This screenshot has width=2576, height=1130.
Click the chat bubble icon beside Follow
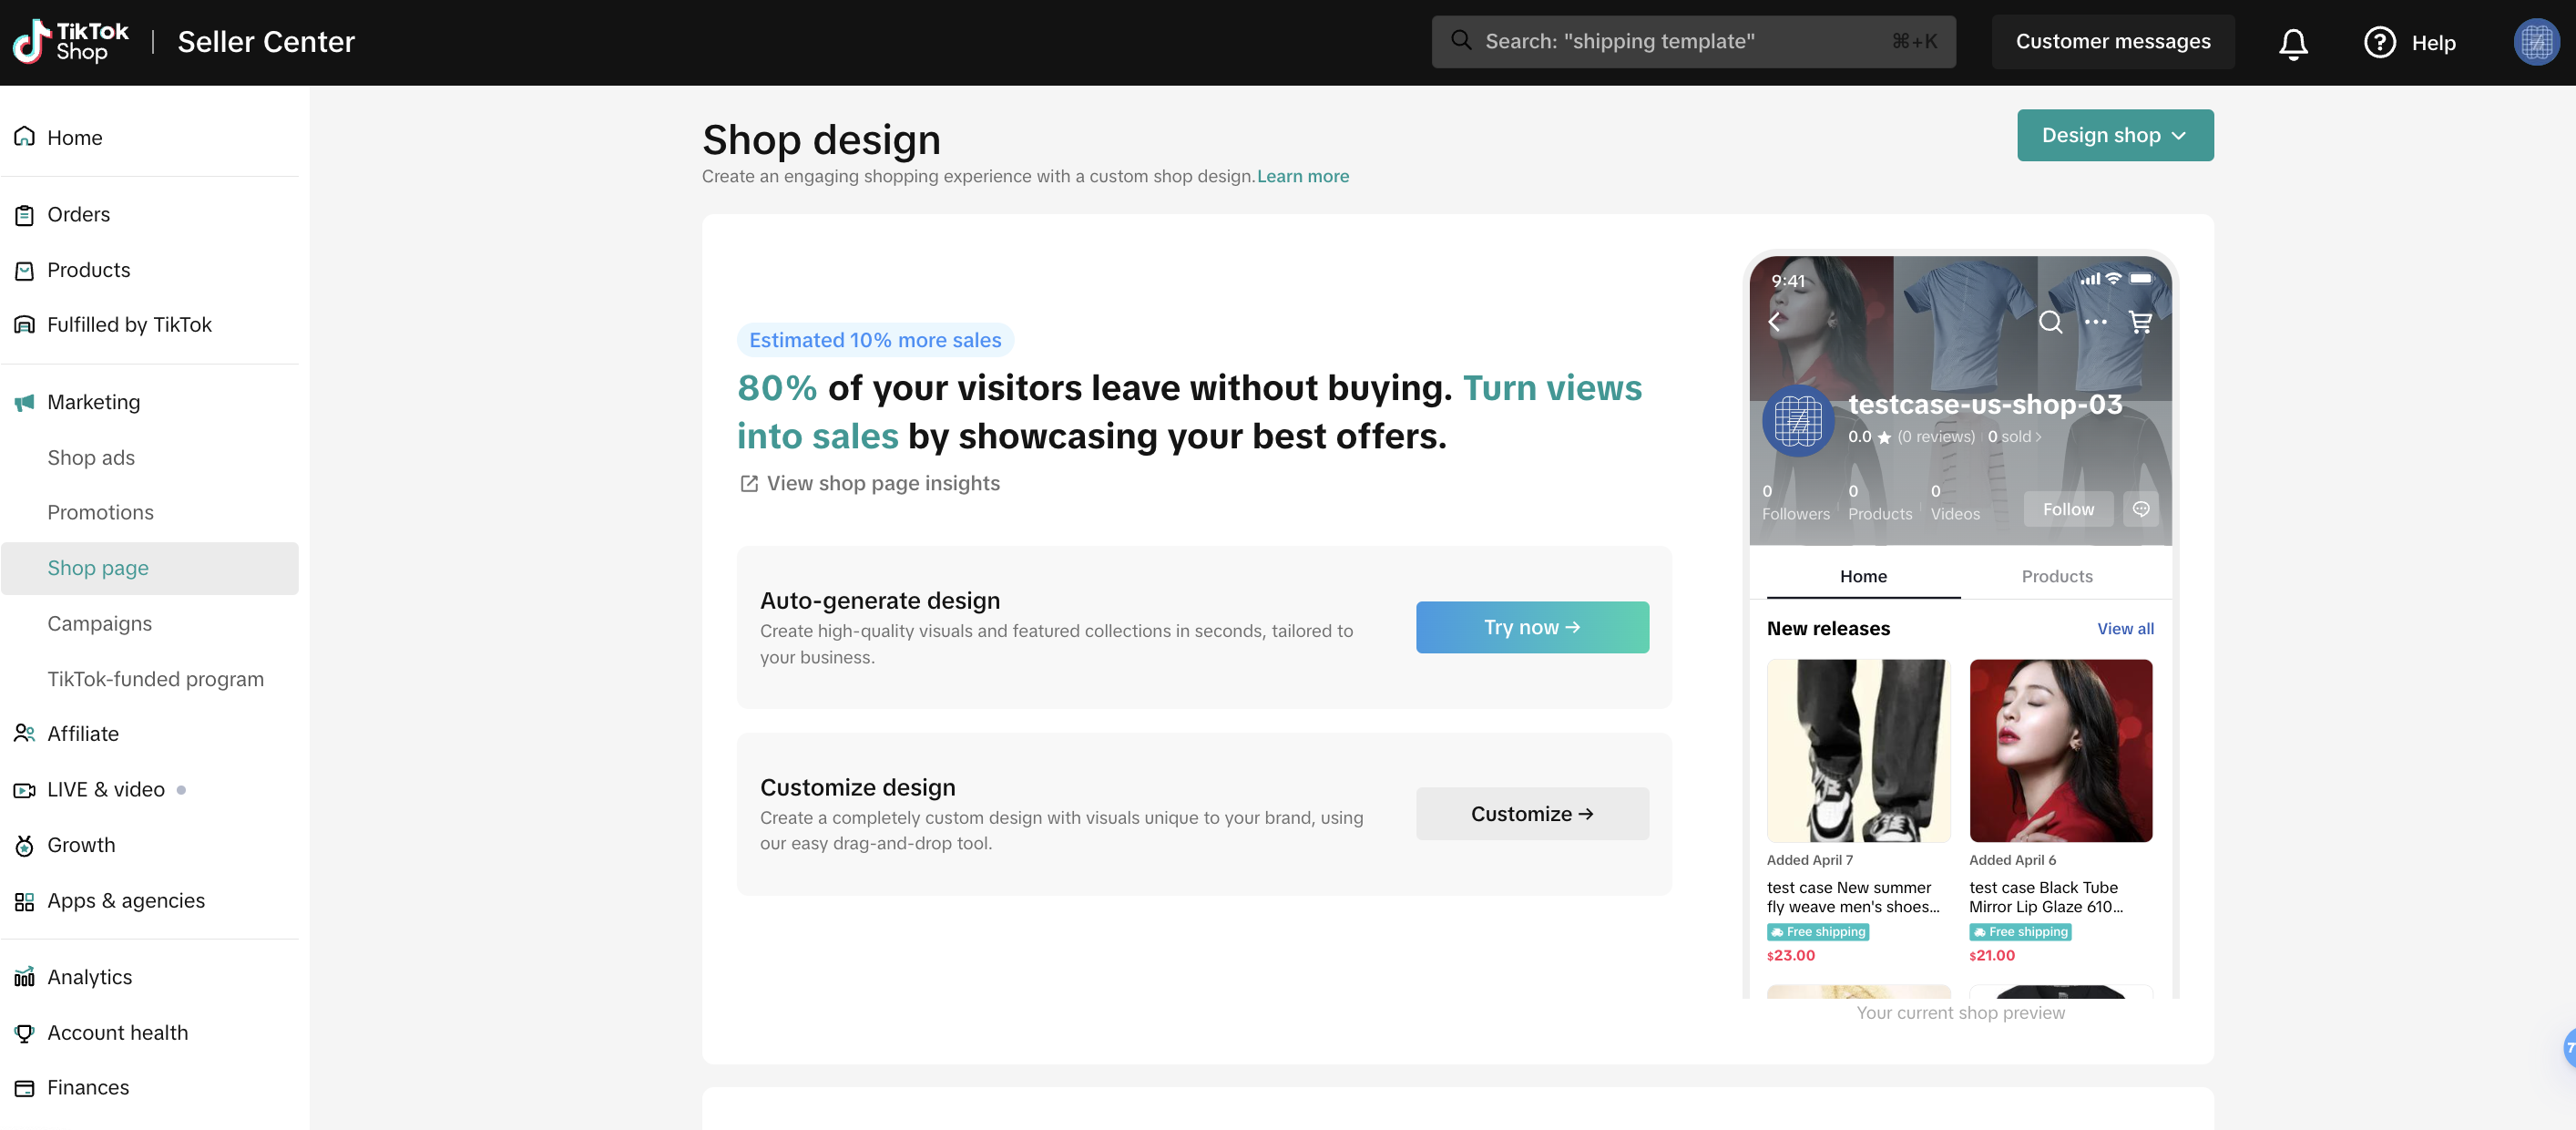[2141, 509]
